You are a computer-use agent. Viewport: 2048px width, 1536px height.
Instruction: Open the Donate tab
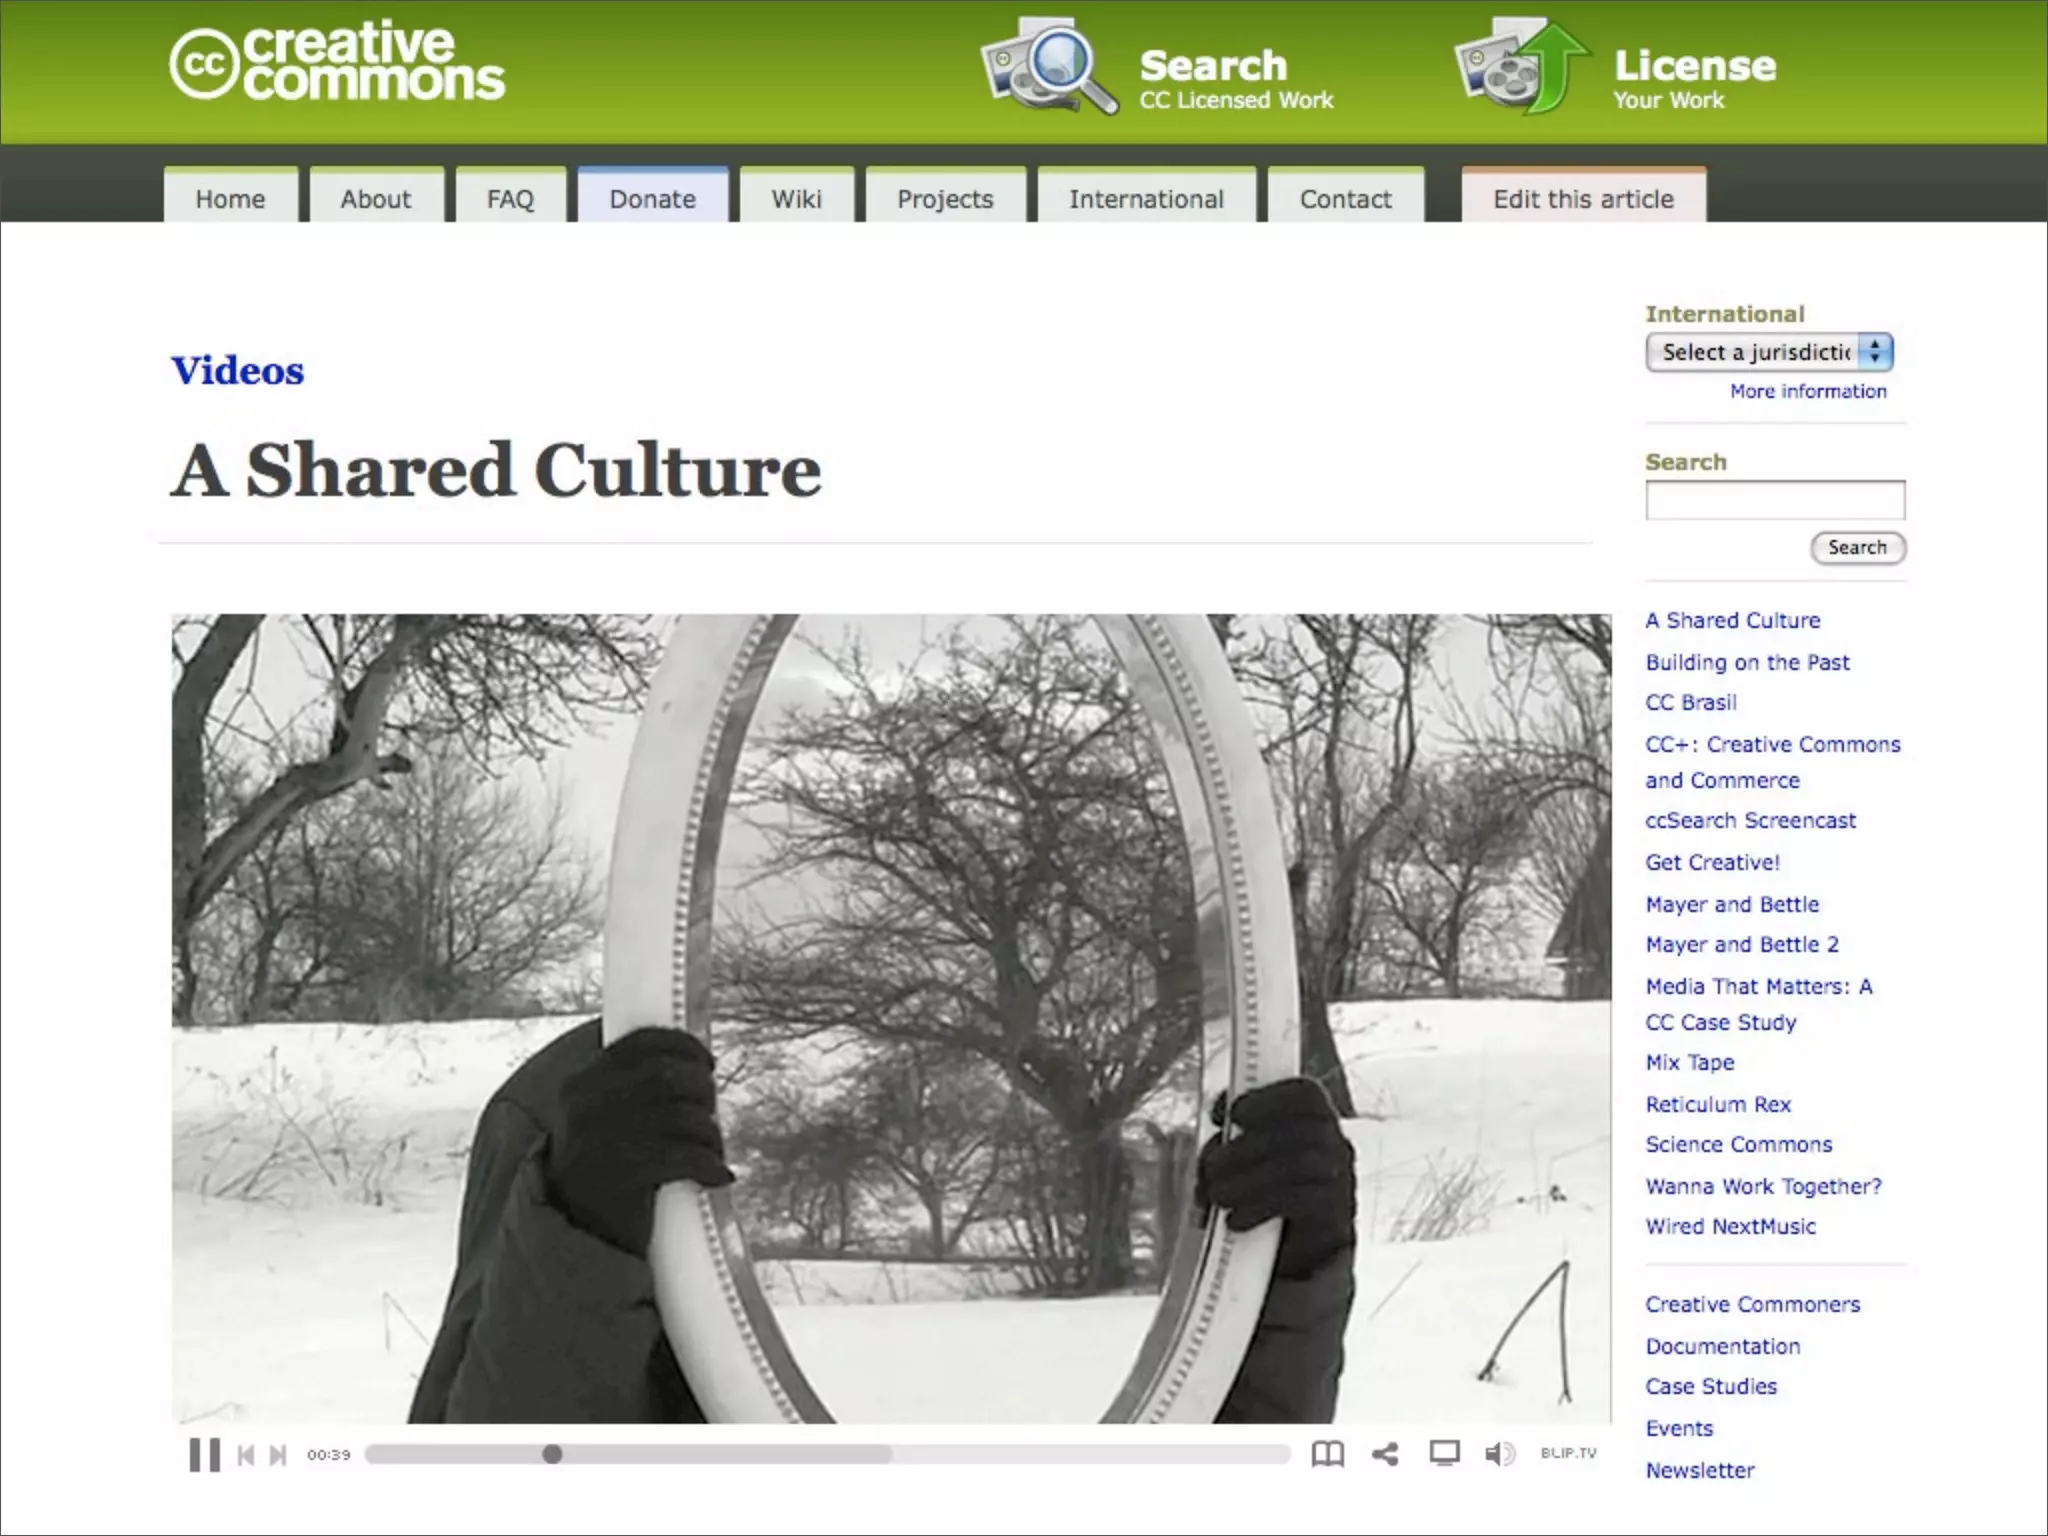tap(652, 199)
